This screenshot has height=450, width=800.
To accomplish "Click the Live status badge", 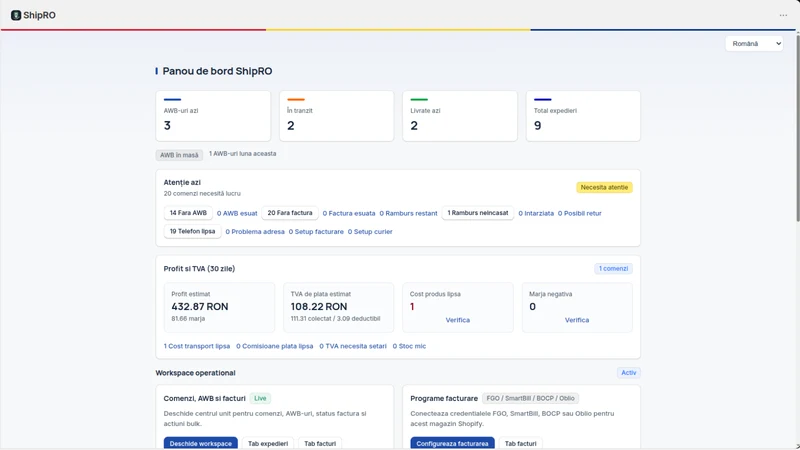I will (x=260, y=398).
